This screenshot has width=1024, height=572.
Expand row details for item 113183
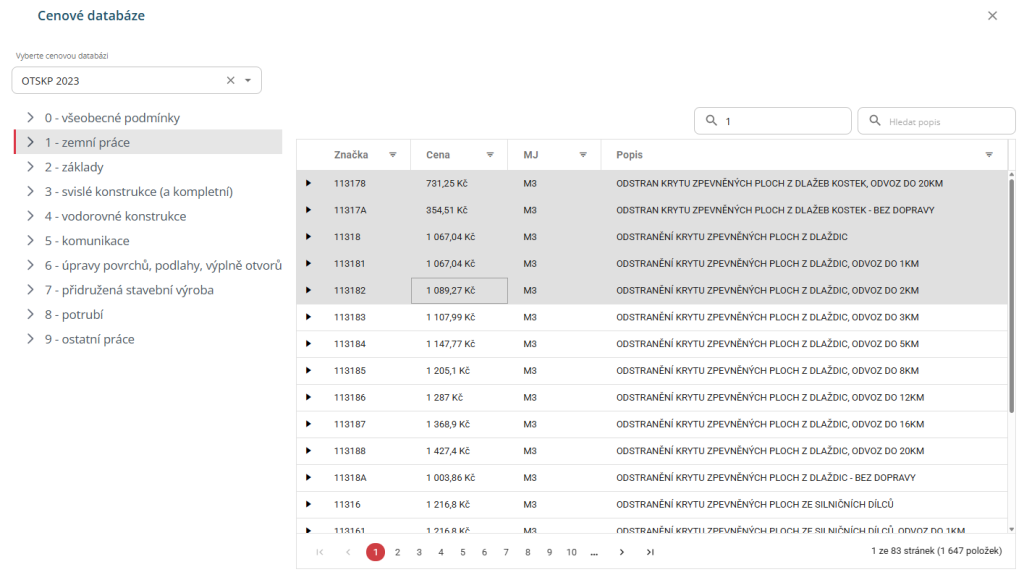[x=308, y=317]
